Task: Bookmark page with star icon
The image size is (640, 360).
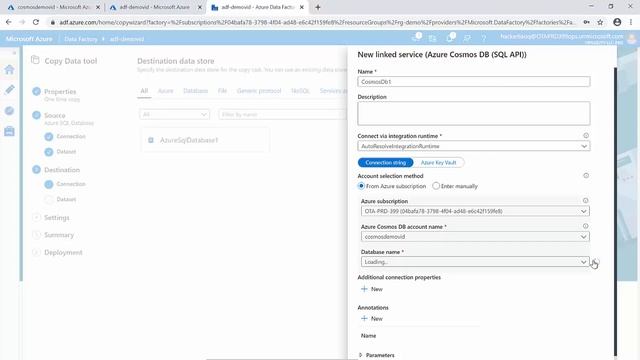Action: pyautogui.click(x=600, y=22)
